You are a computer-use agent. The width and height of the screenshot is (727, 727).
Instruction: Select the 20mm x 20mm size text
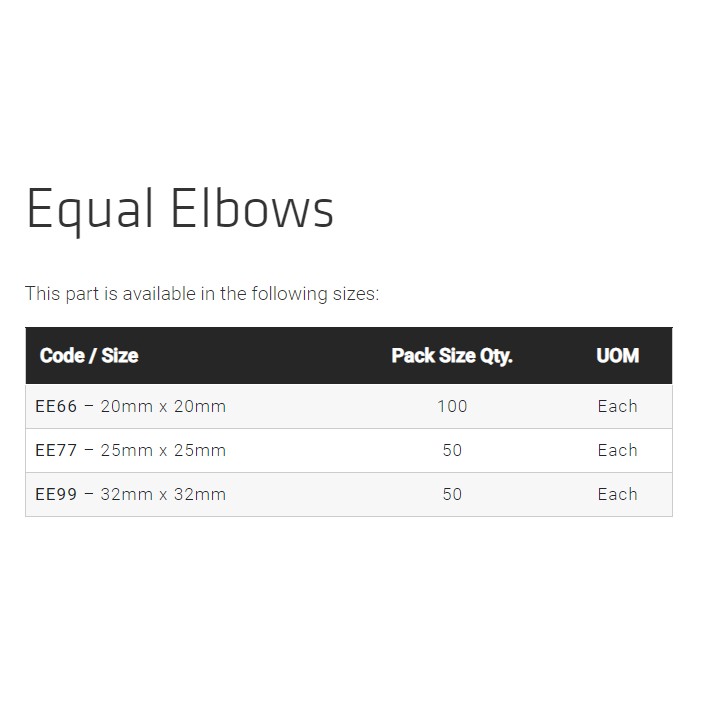163,407
